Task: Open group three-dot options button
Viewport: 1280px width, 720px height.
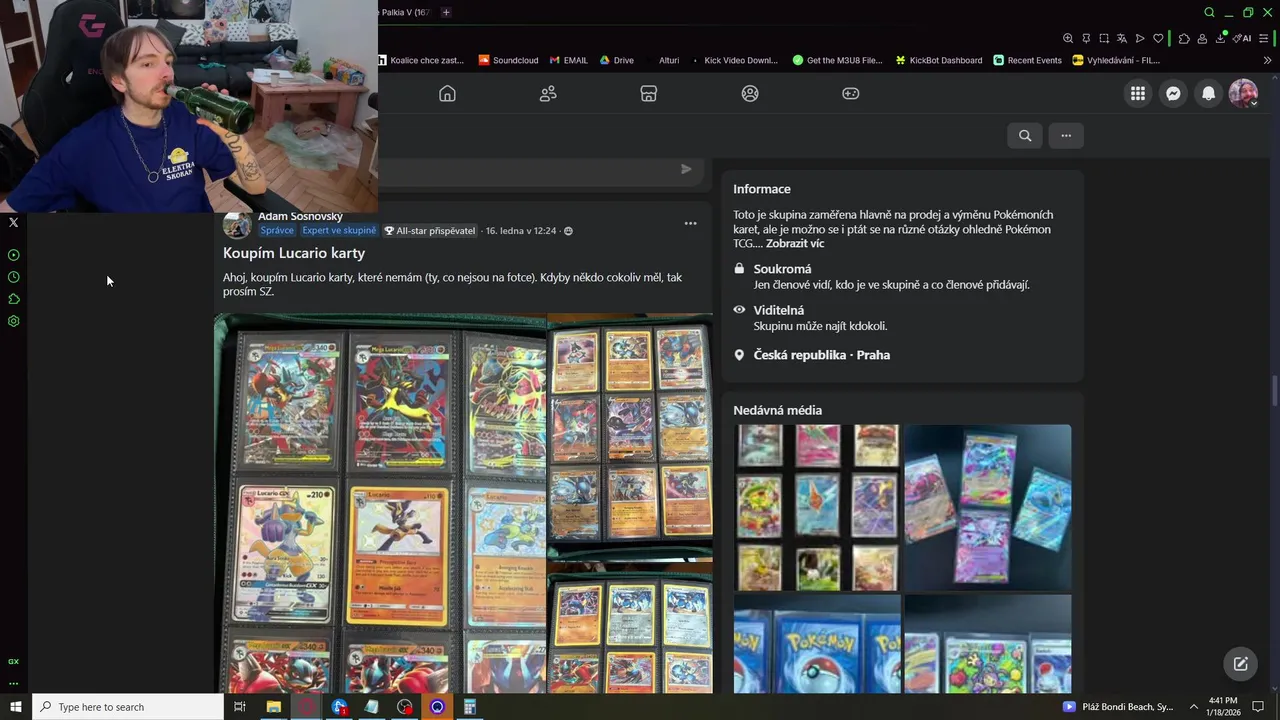Action: click(x=1066, y=135)
